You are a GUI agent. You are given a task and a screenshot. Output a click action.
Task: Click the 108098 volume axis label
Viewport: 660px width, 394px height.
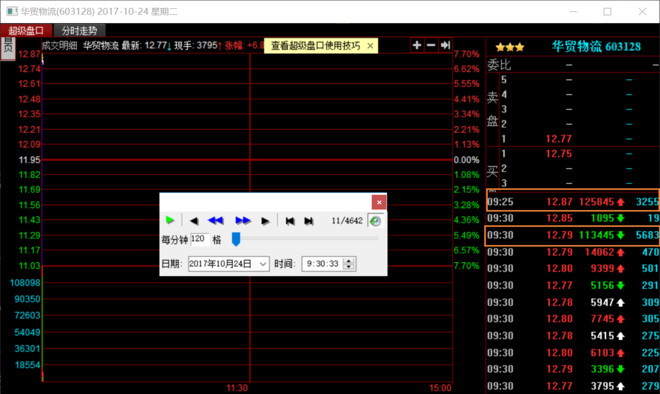coord(25,282)
